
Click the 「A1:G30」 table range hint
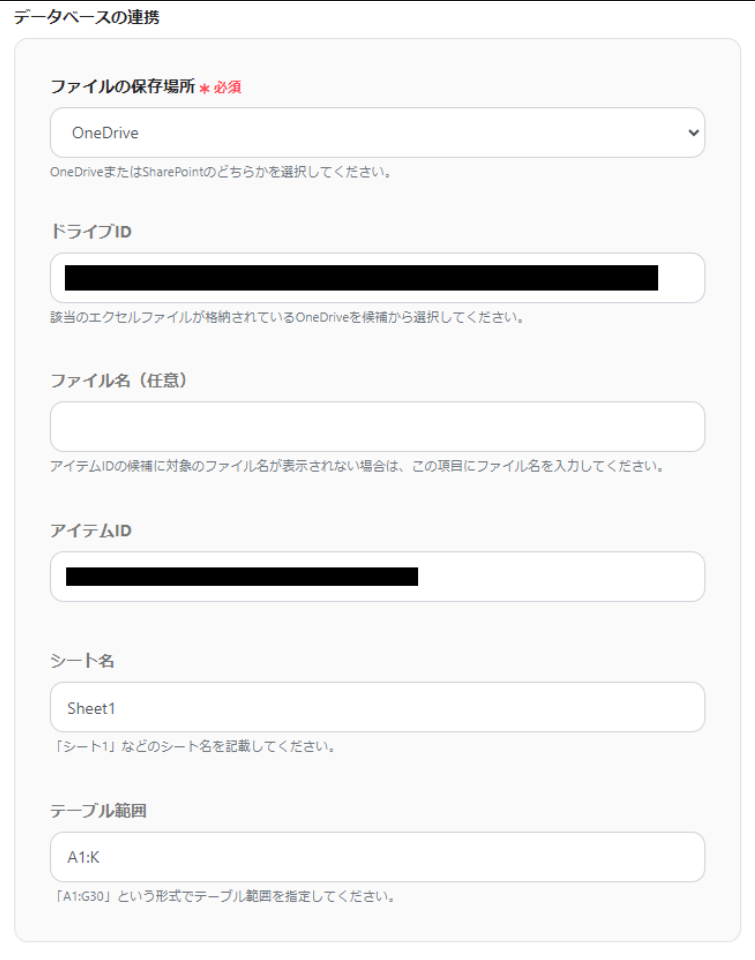[223, 896]
